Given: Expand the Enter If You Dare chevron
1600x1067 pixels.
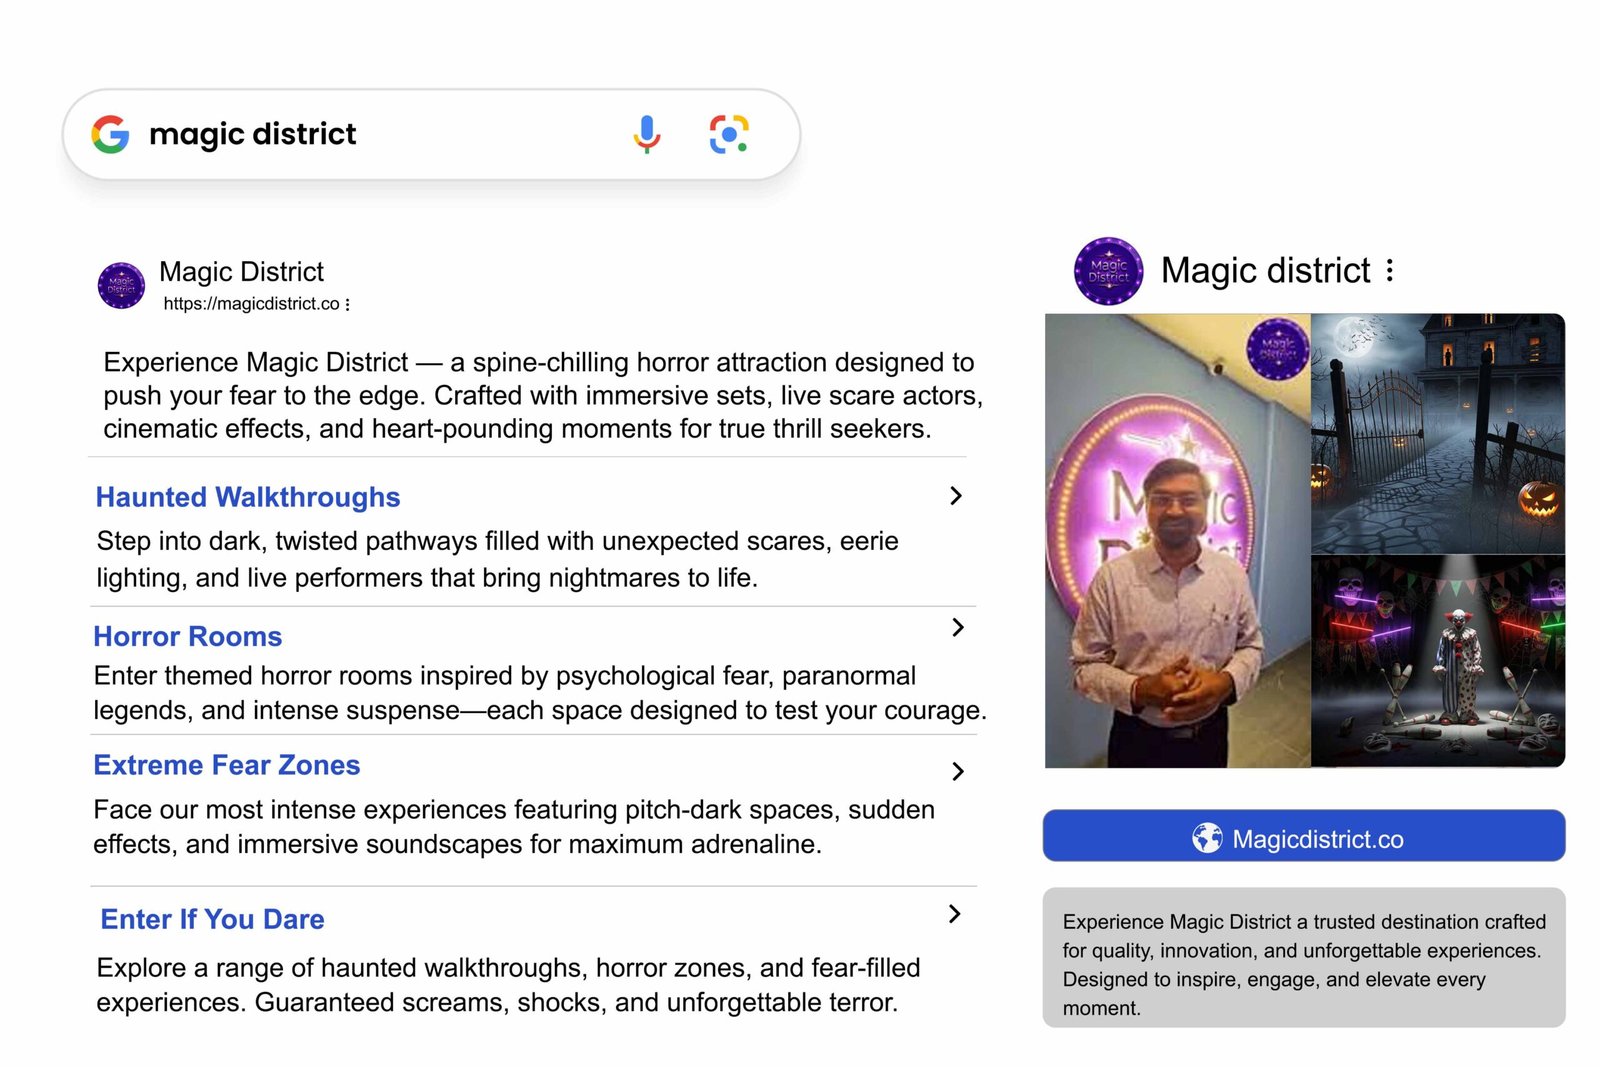Looking at the screenshot, I should tap(955, 914).
